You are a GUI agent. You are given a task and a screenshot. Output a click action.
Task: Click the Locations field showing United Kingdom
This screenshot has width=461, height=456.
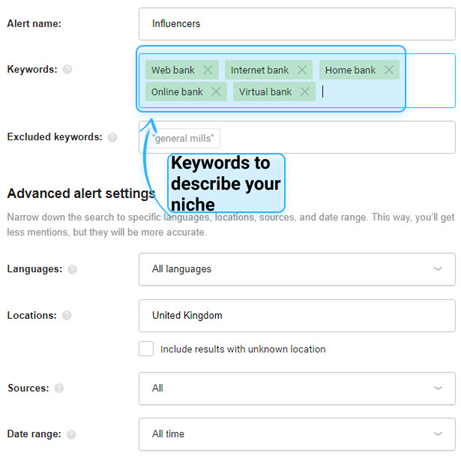(297, 316)
